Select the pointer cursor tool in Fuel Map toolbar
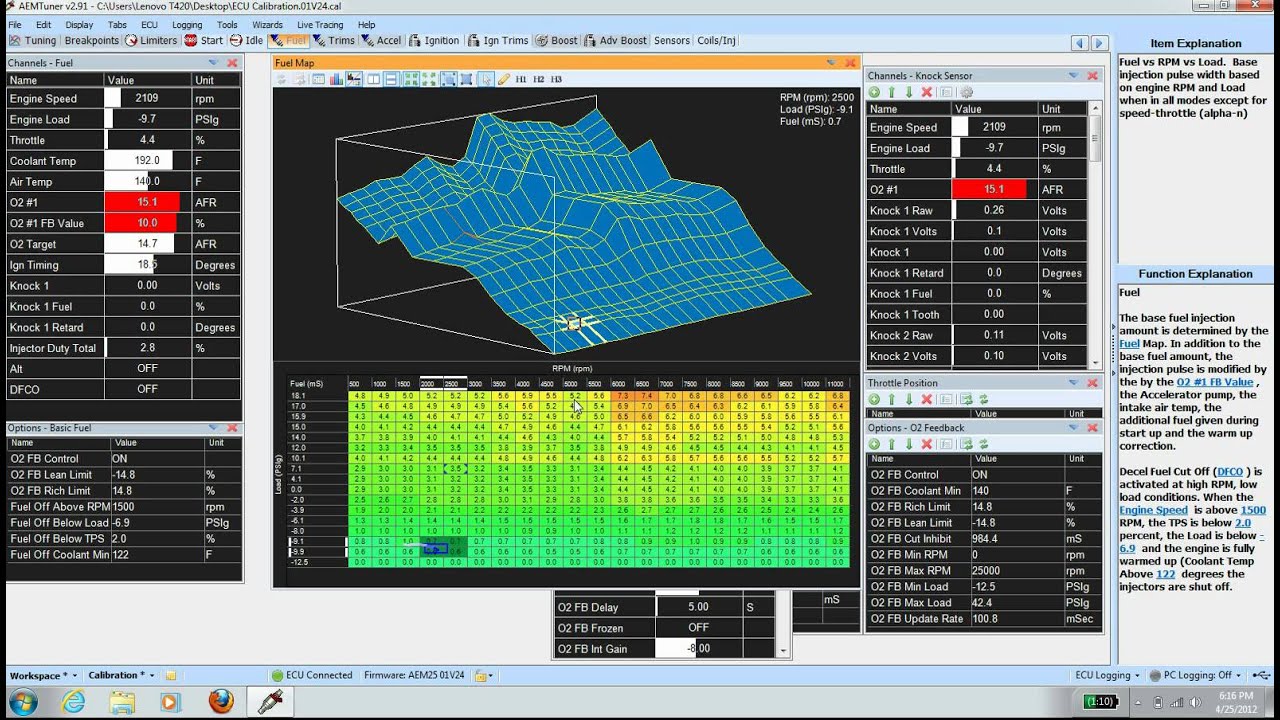 point(486,79)
